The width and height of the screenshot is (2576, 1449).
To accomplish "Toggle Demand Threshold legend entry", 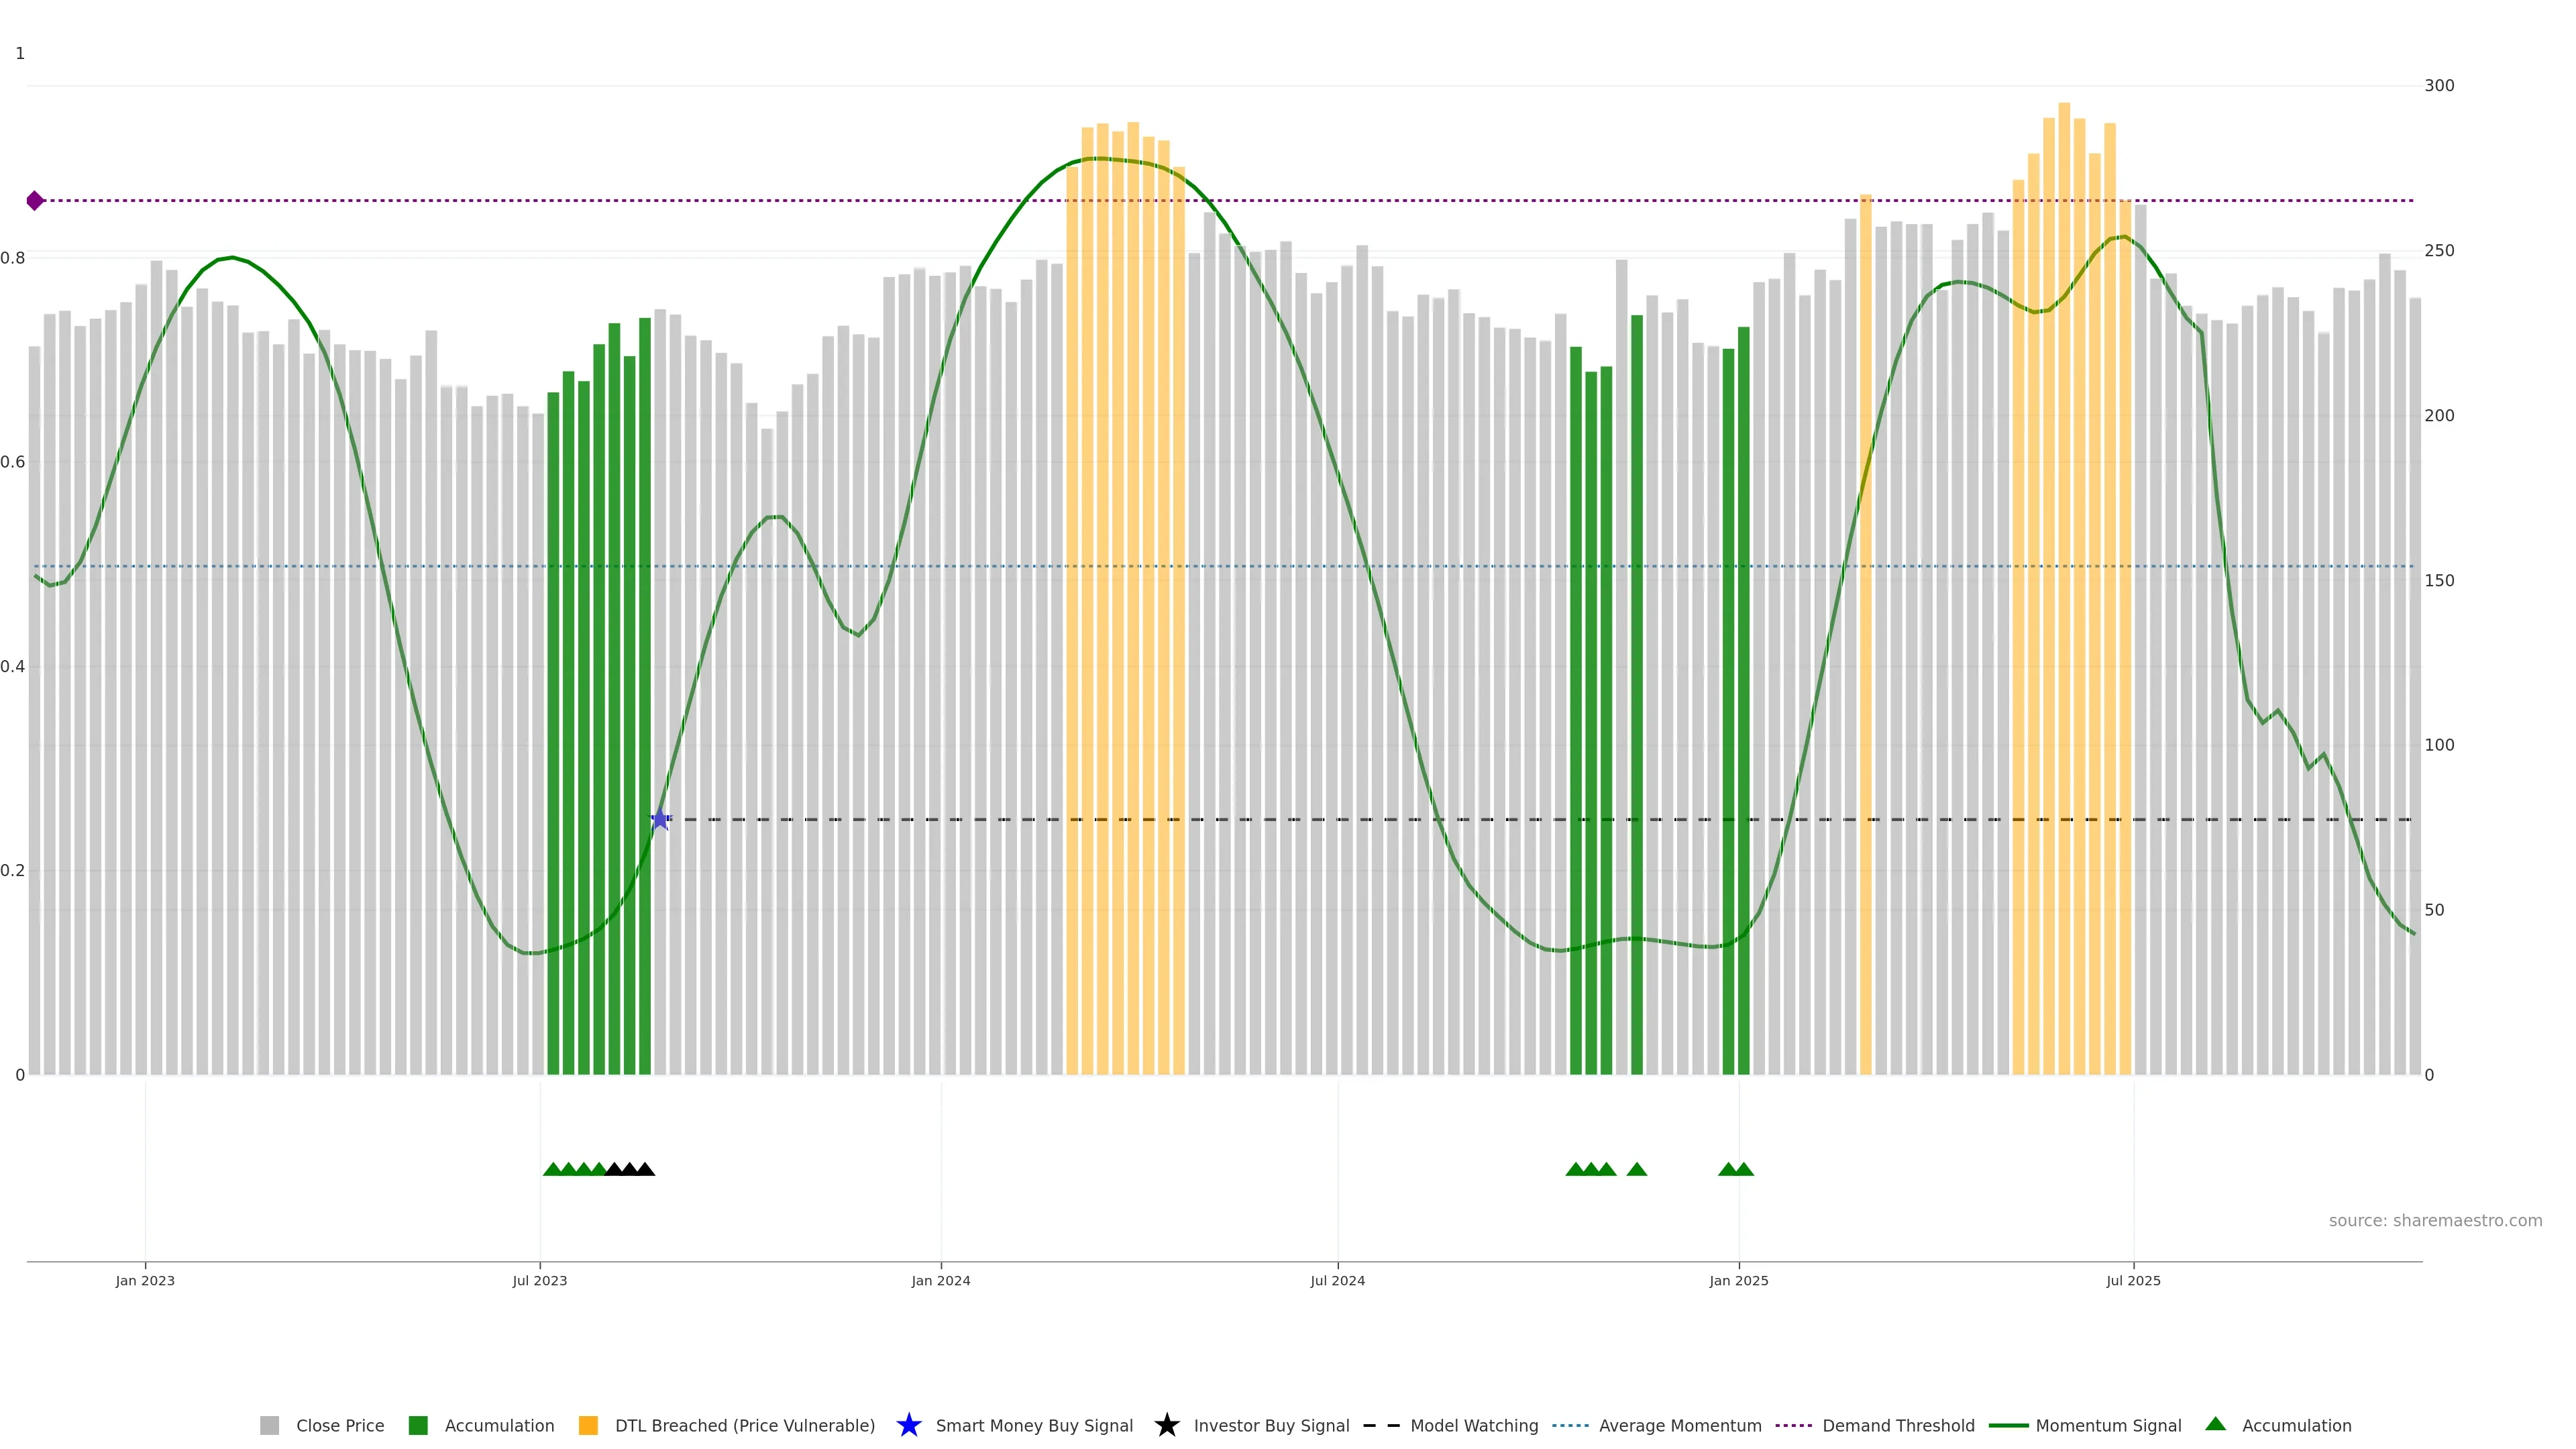I will pyautogui.click(x=1897, y=1425).
